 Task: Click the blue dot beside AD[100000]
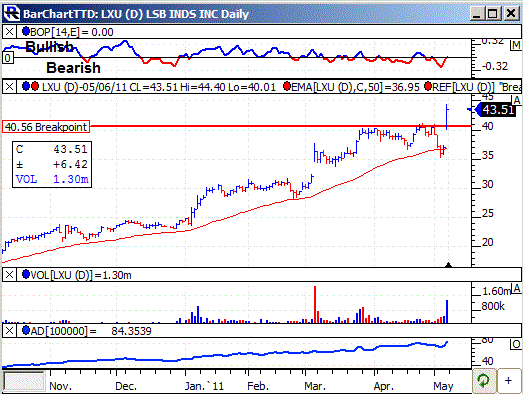coord(26,331)
